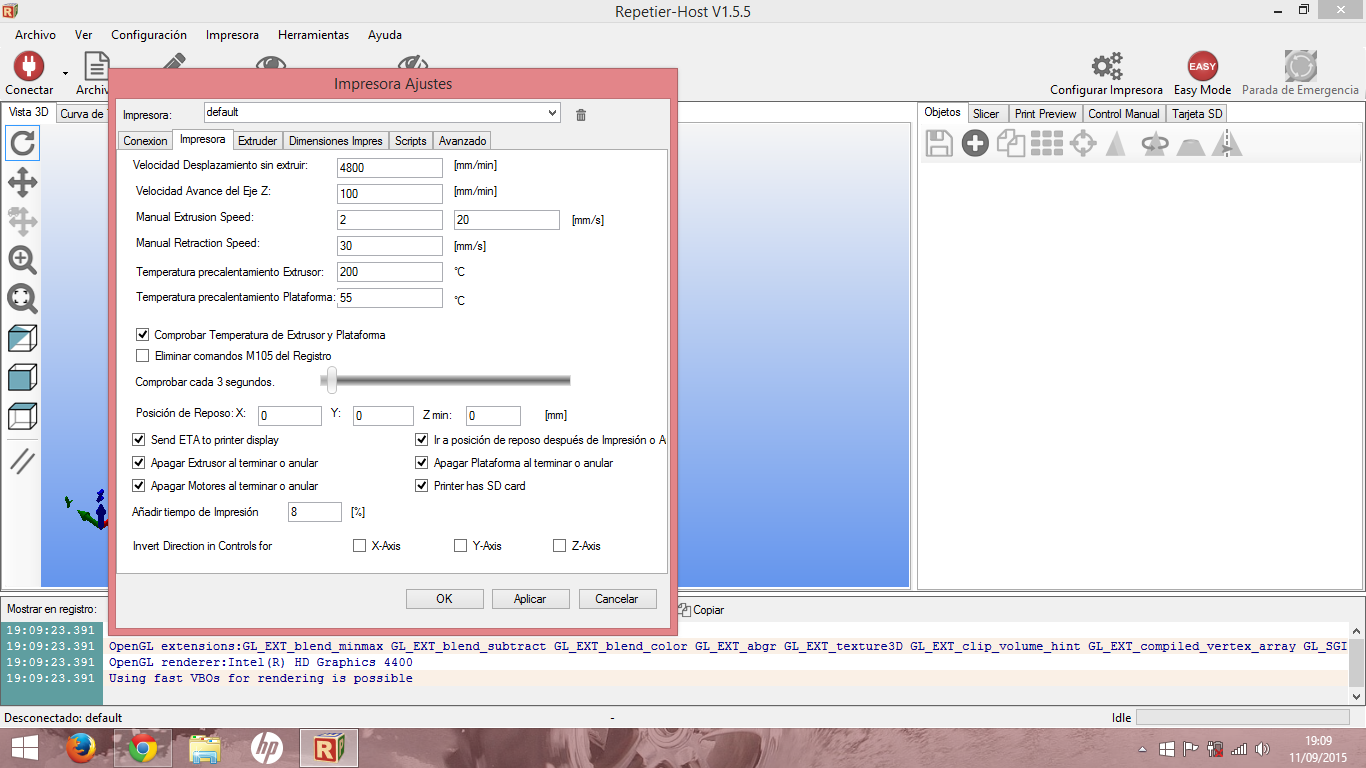Click the Copiar log button
Viewport: 1366px width, 768px height.
point(701,609)
